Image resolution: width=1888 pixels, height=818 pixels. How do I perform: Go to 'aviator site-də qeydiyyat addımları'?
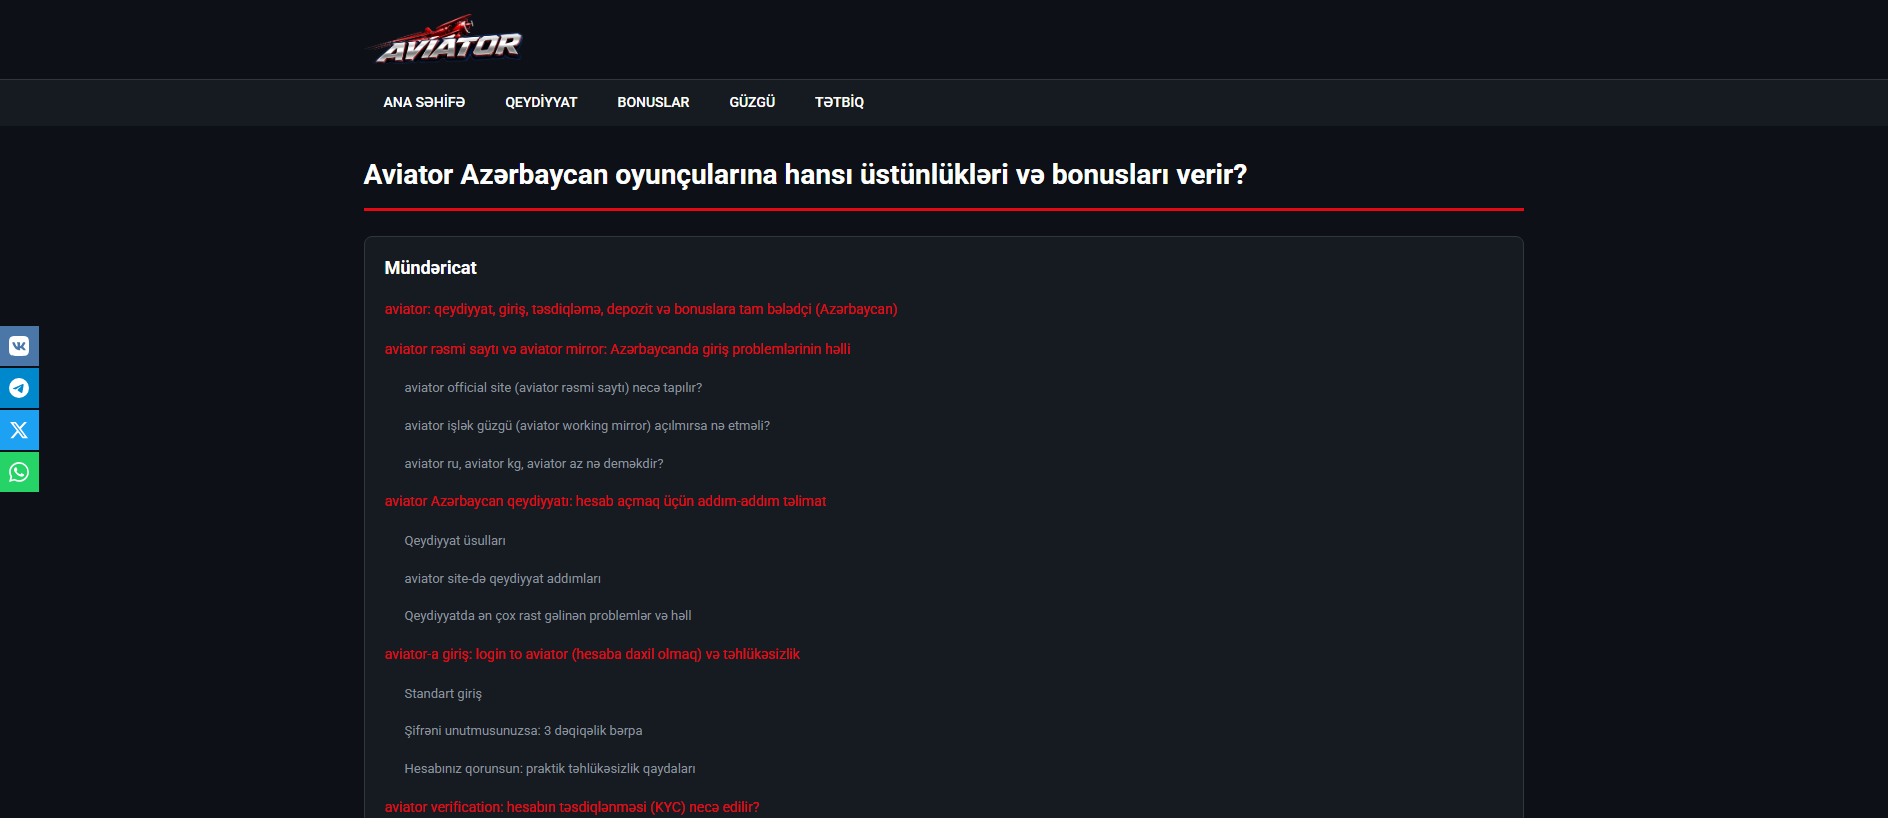pyautogui.click(x=502, y=579)
